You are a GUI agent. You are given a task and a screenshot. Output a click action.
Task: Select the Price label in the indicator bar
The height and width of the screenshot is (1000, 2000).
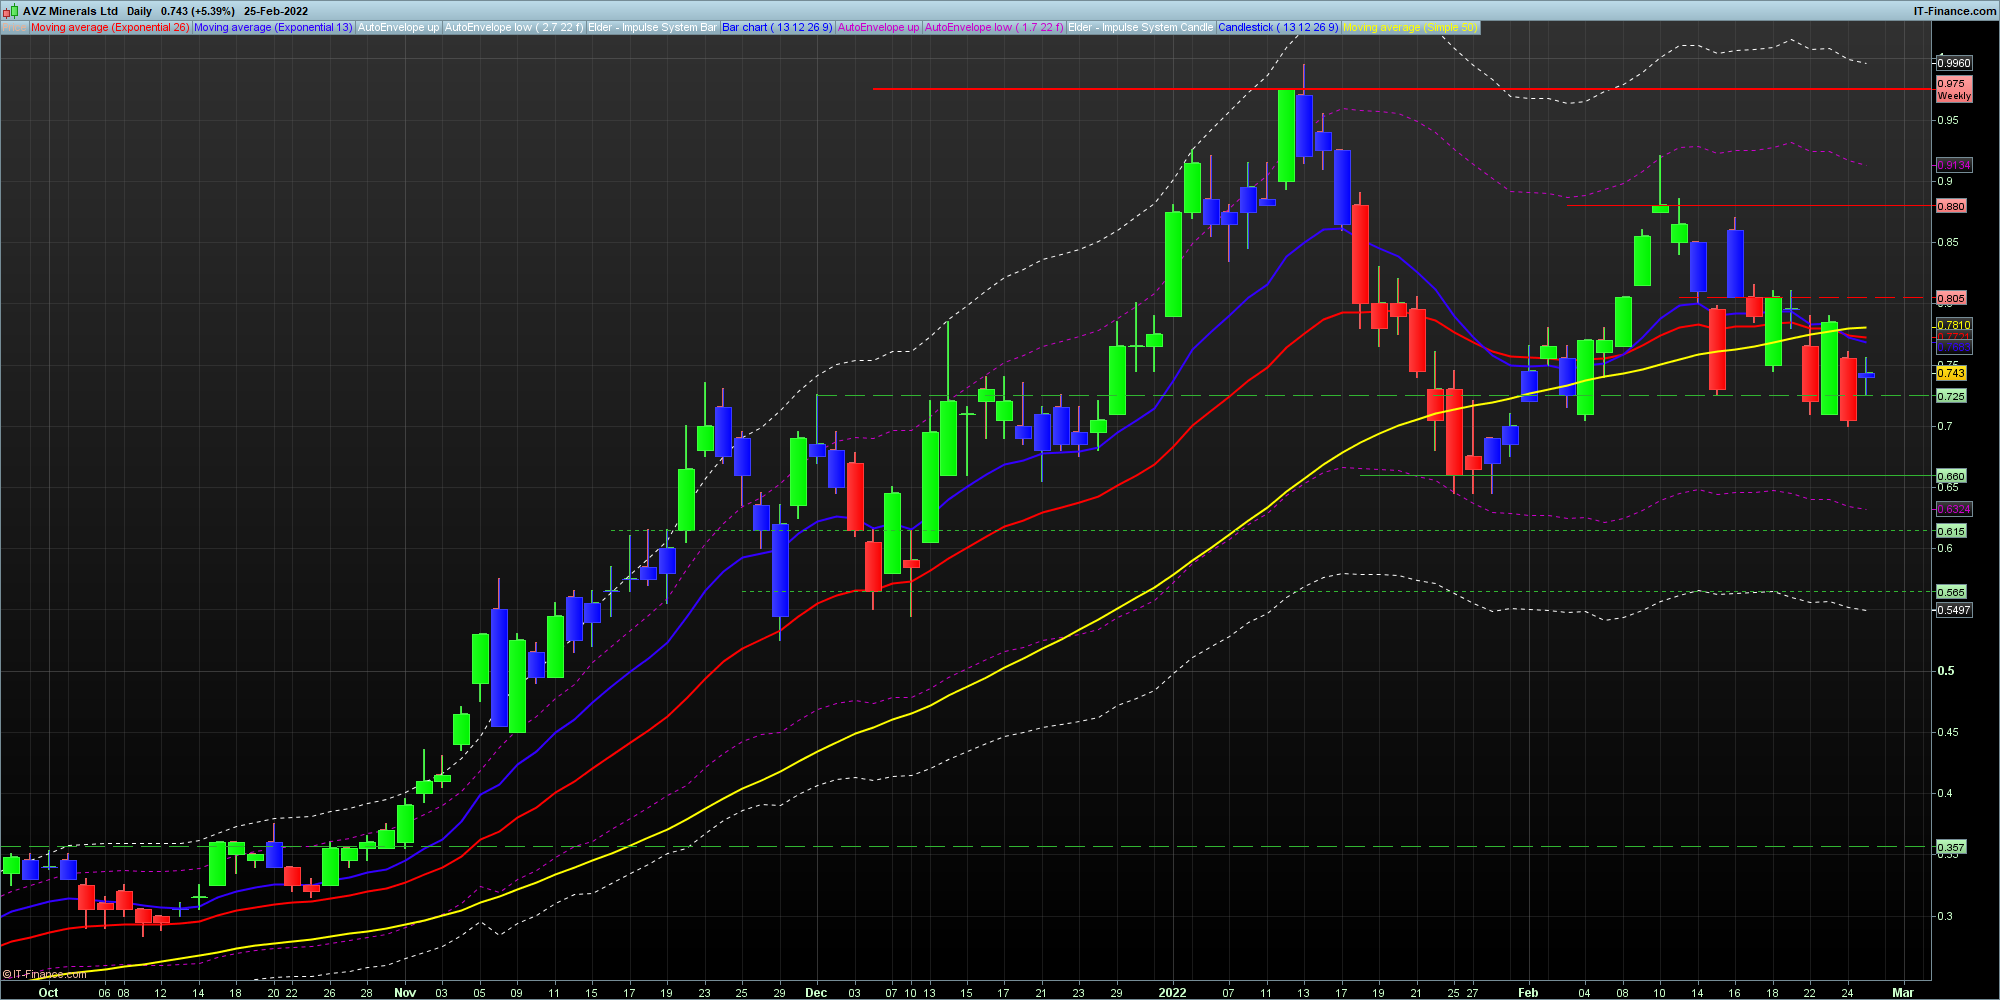(14, 27)
